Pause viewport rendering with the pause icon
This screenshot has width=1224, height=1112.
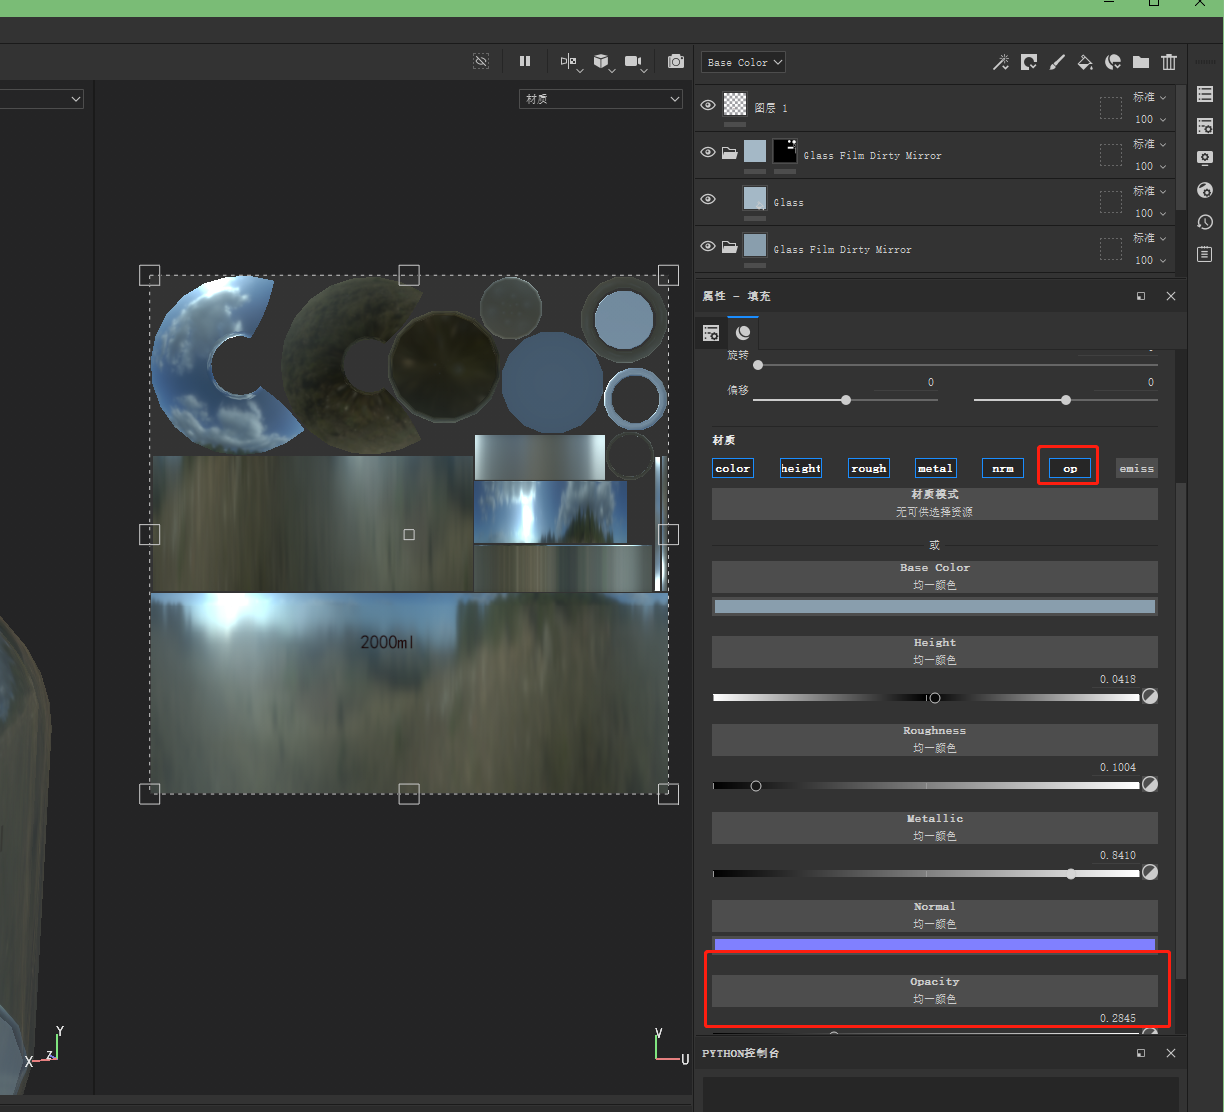pyautogui.click(x=525, y=62)
